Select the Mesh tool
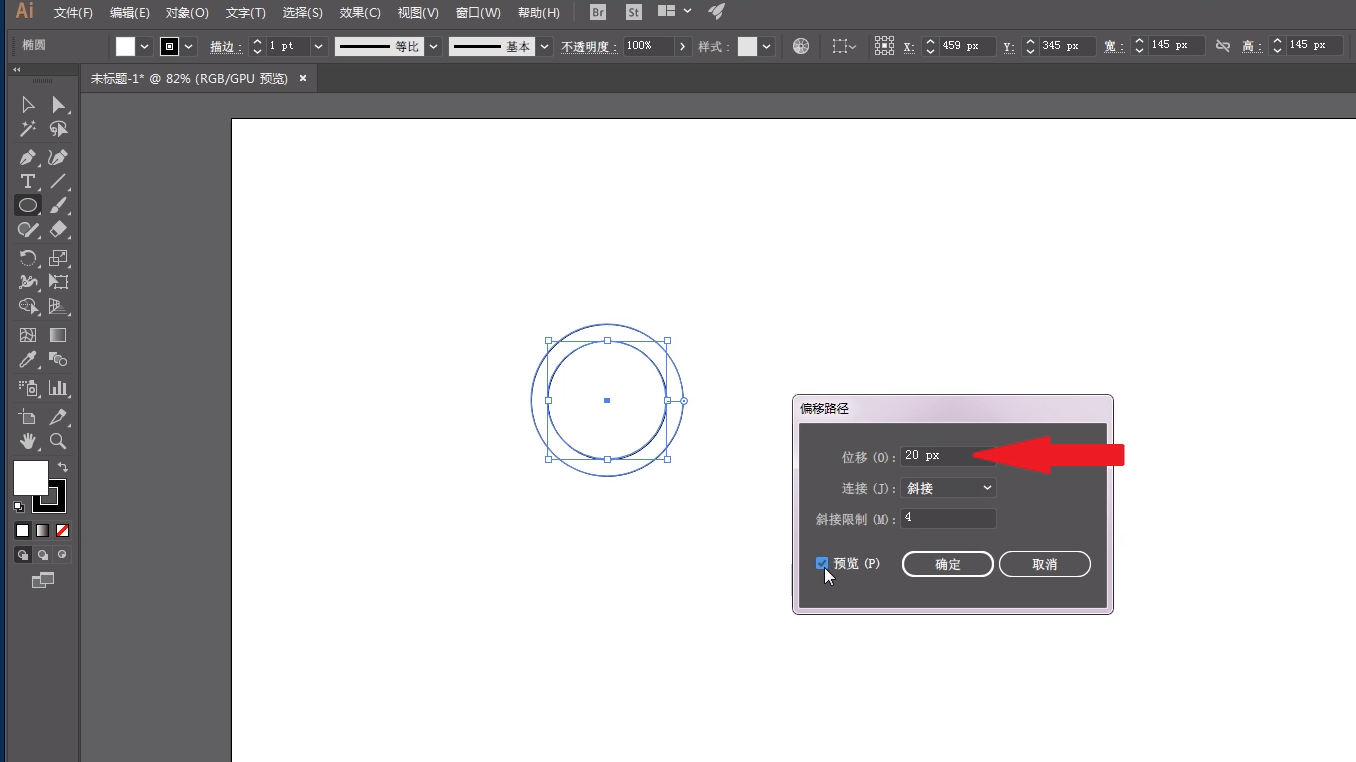1356x762 pixels. (x=28, y=335)
